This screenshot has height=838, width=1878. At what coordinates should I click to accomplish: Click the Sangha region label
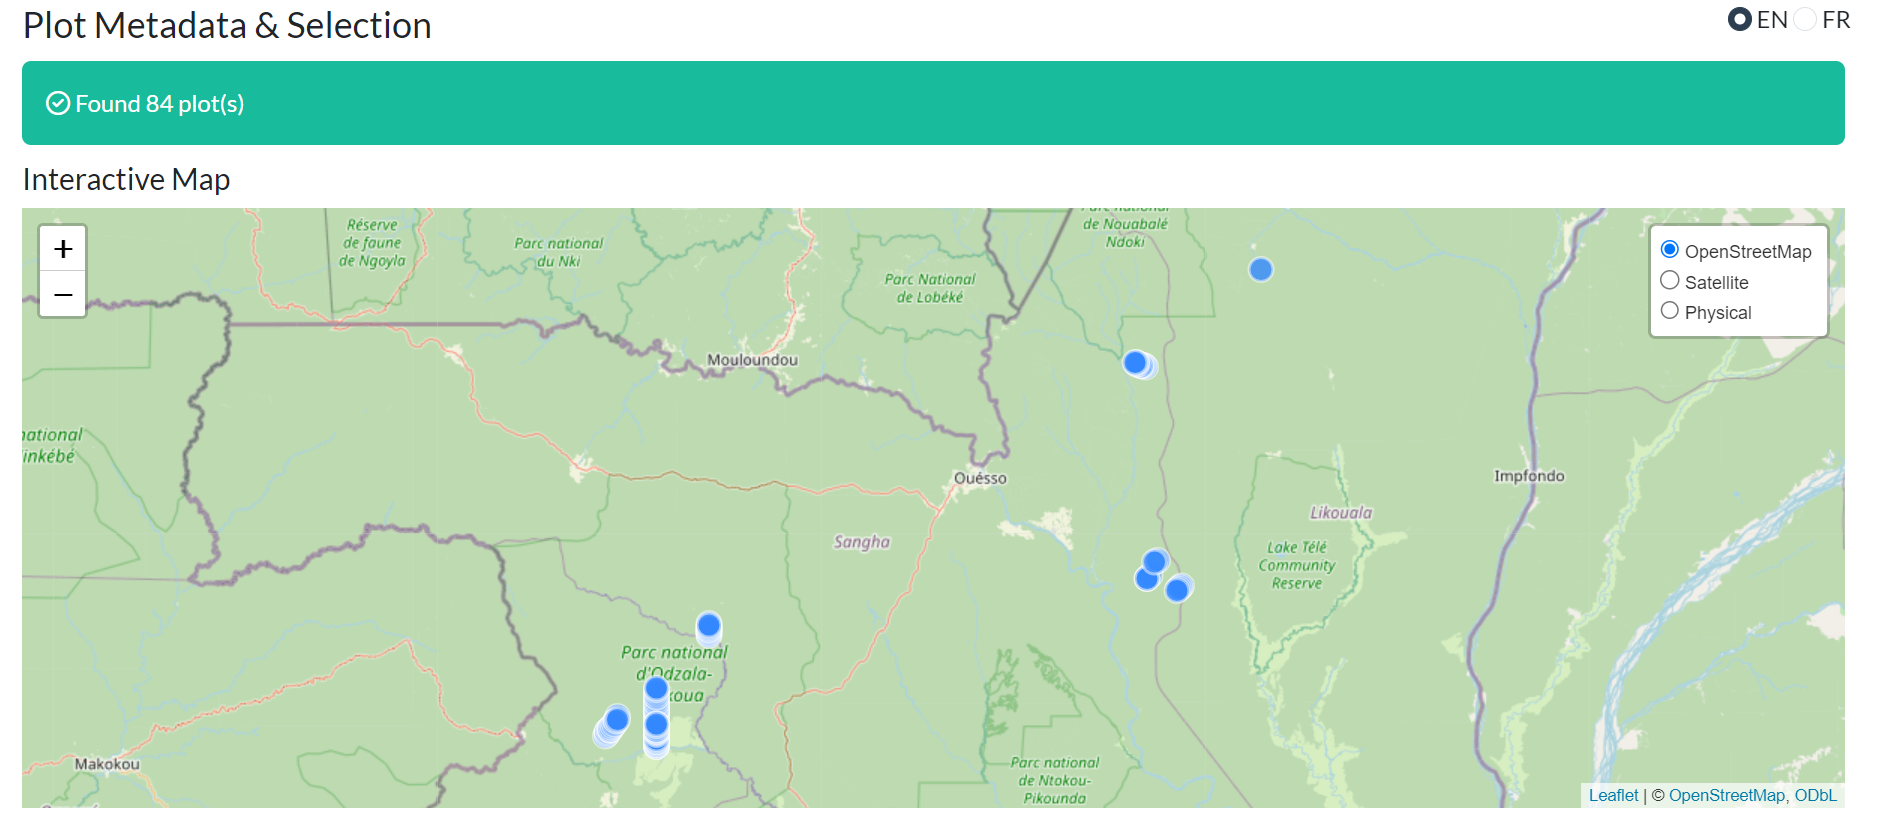[862, 542]
